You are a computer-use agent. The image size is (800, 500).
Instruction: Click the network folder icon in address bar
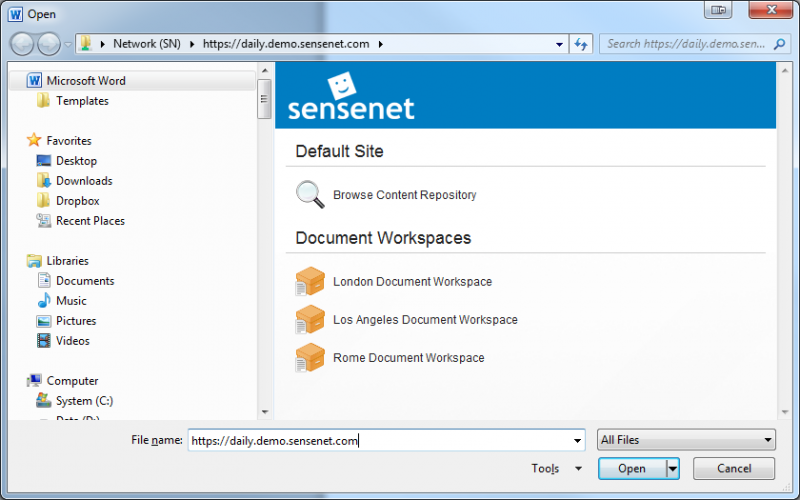(x=86, y=43)
